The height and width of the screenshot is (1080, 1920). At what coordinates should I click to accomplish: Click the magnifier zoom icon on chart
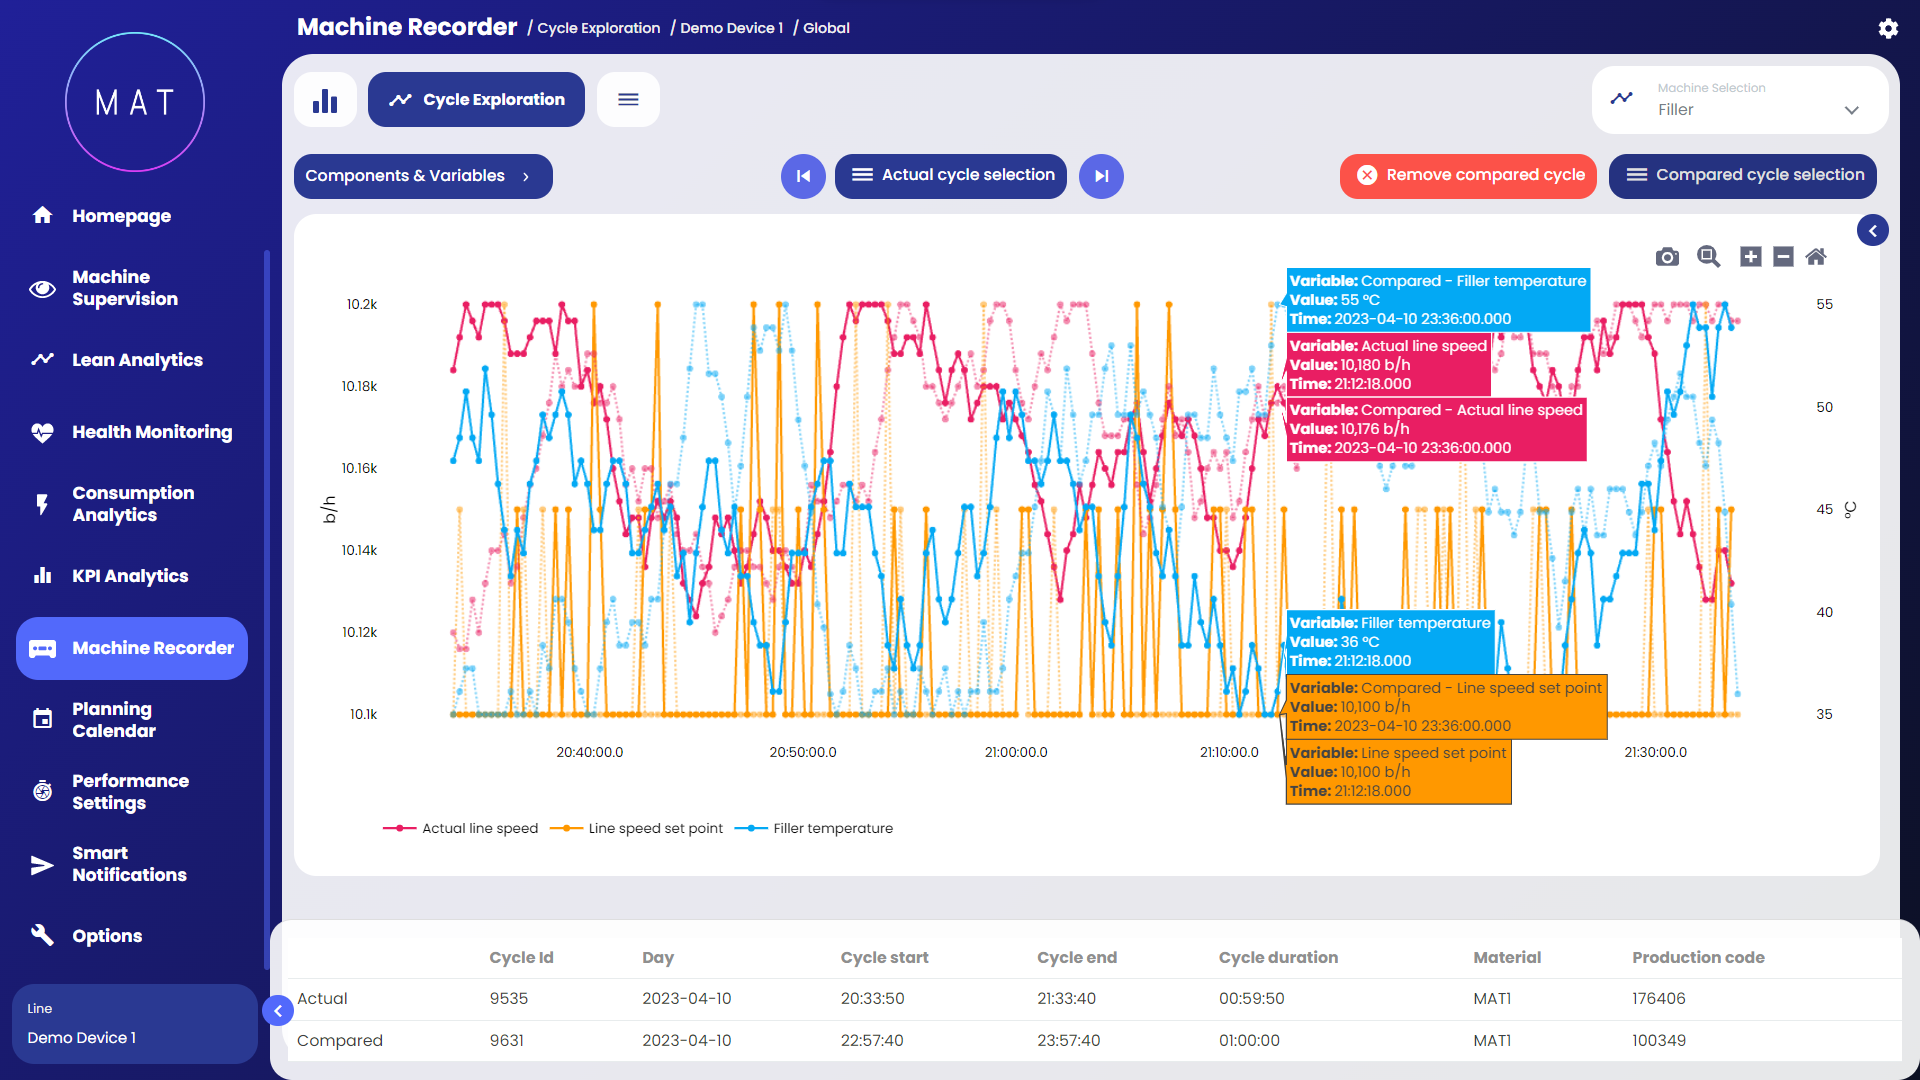pos(1708,257)
